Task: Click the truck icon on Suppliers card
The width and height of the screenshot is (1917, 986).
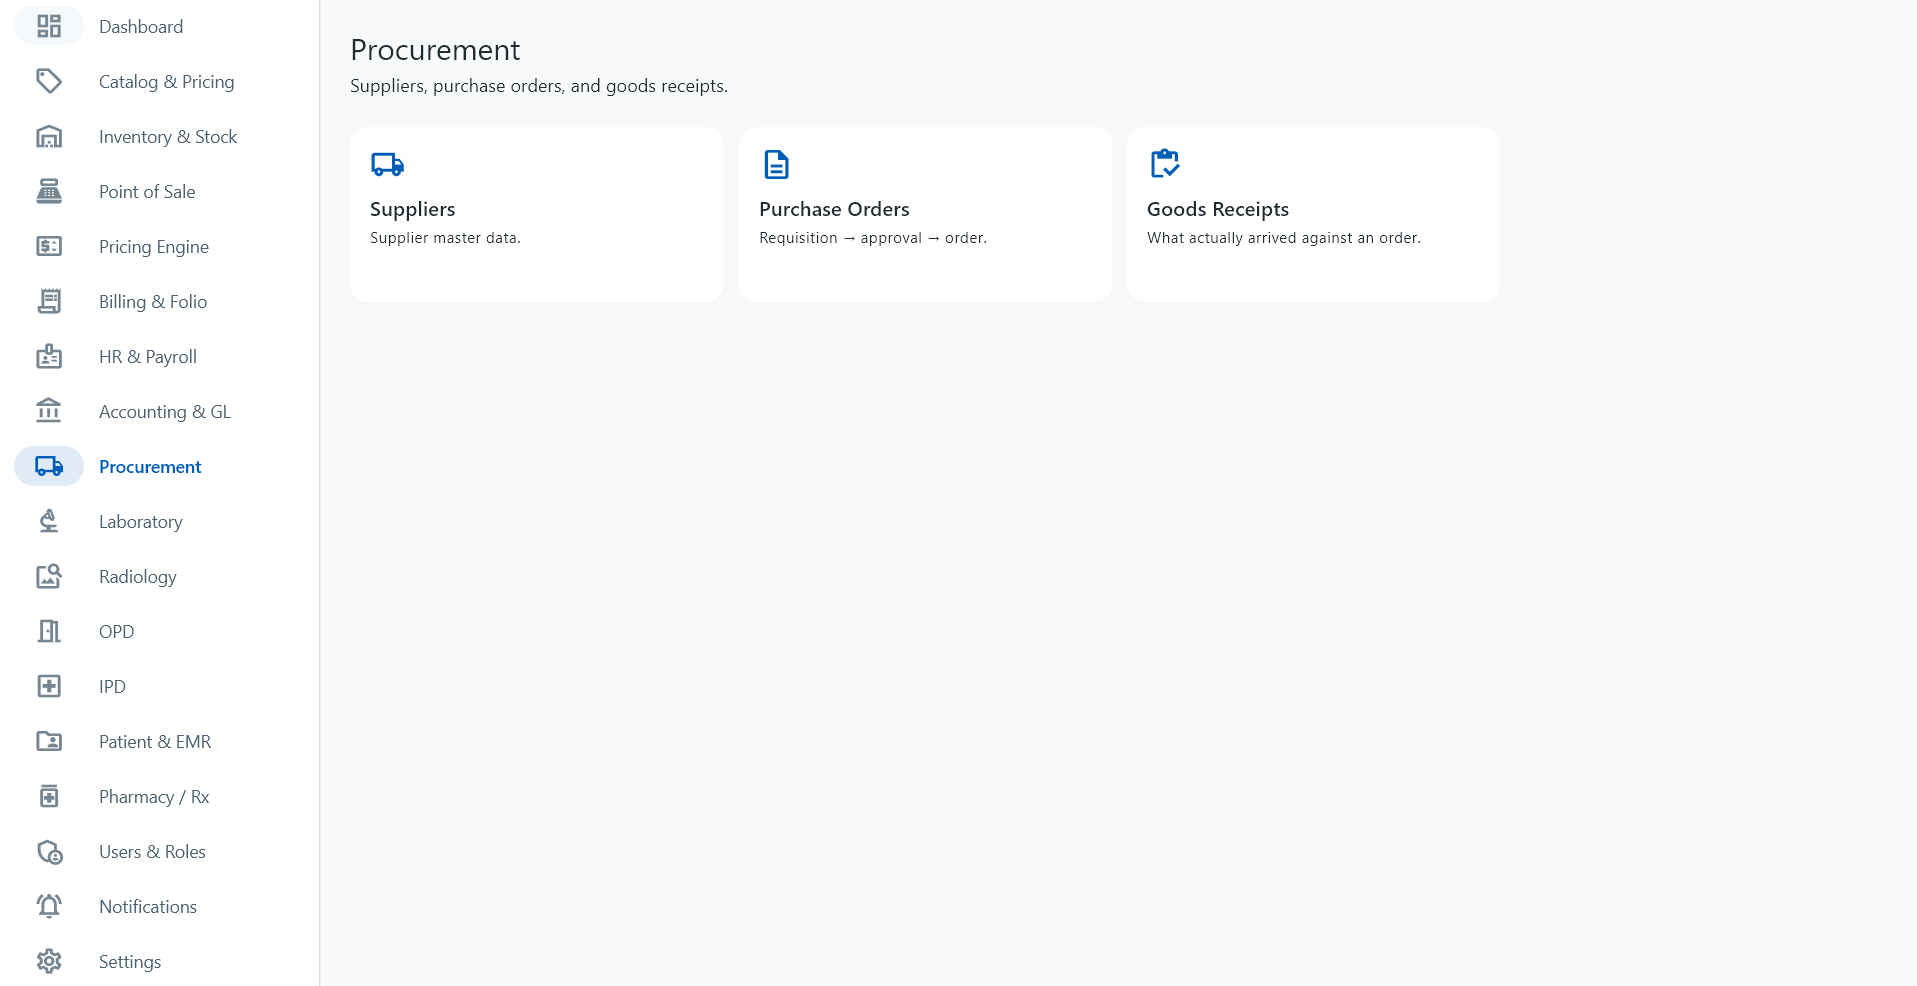Action: pyautogui.click(x=387, y=164)
